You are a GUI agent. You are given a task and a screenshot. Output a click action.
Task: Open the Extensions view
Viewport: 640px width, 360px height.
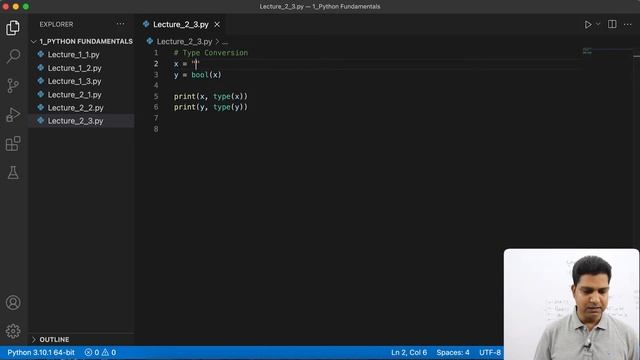click(x=13, y=144)
